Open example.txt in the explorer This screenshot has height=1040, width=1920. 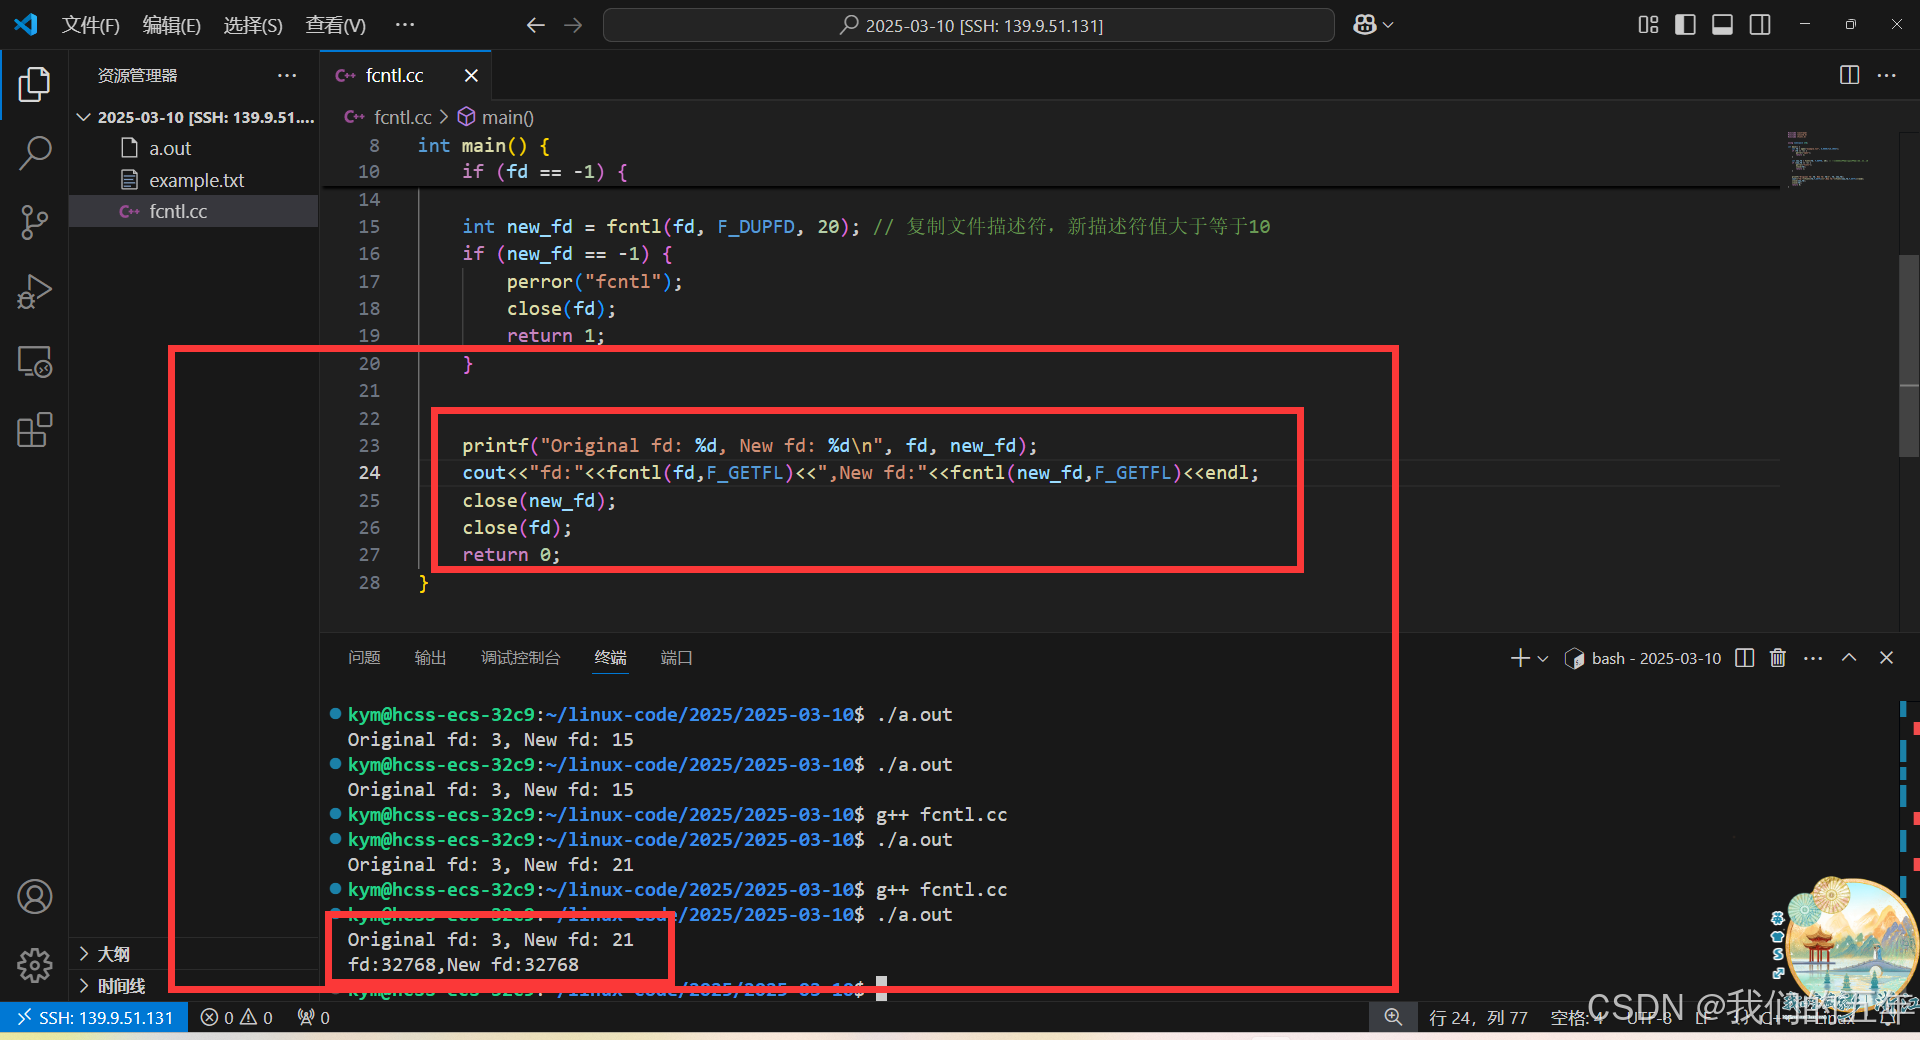pos(196,180)
